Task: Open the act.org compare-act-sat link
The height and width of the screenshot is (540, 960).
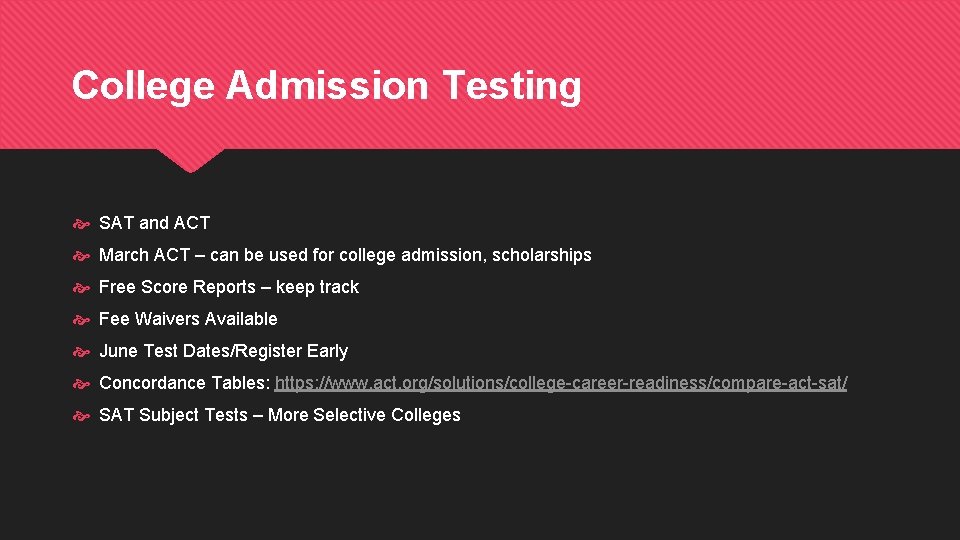Action: point(560,383)
